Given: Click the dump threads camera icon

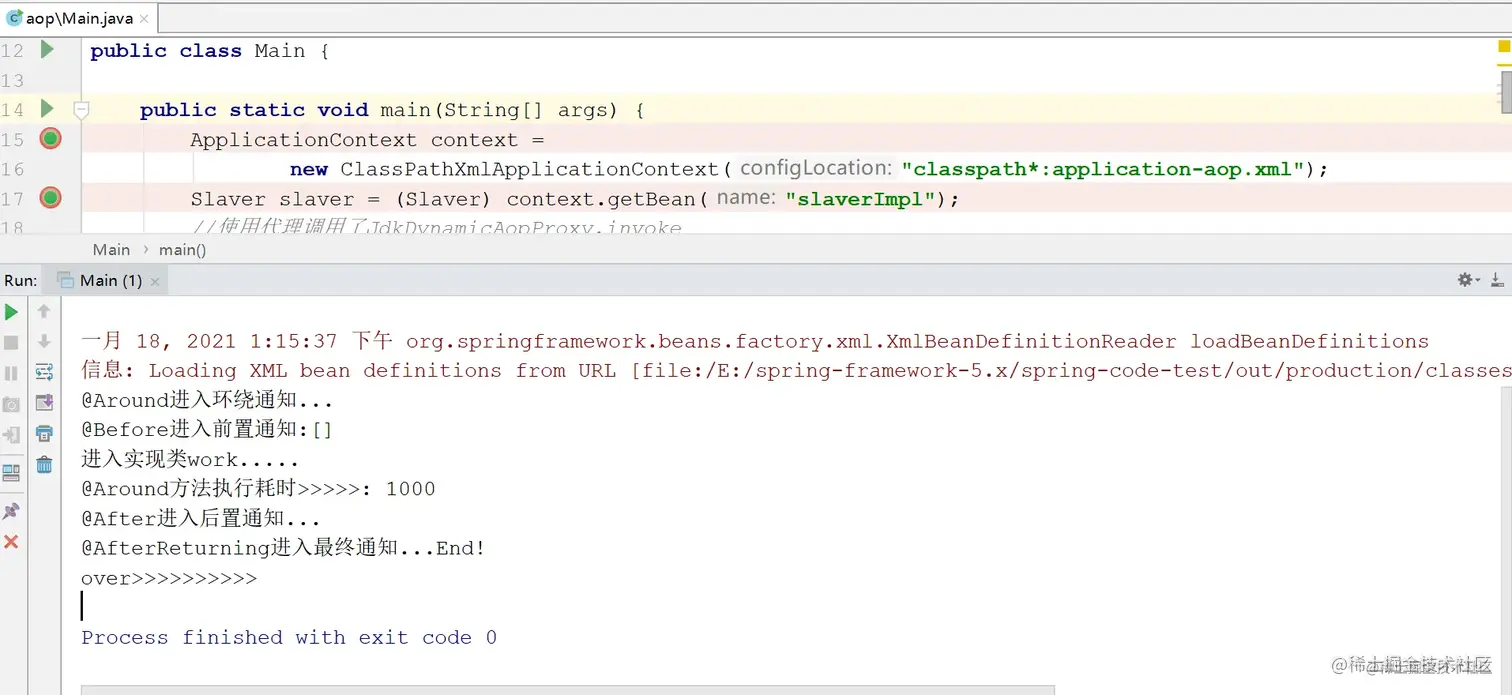Looking at the screenshot, I should [11, 404].
